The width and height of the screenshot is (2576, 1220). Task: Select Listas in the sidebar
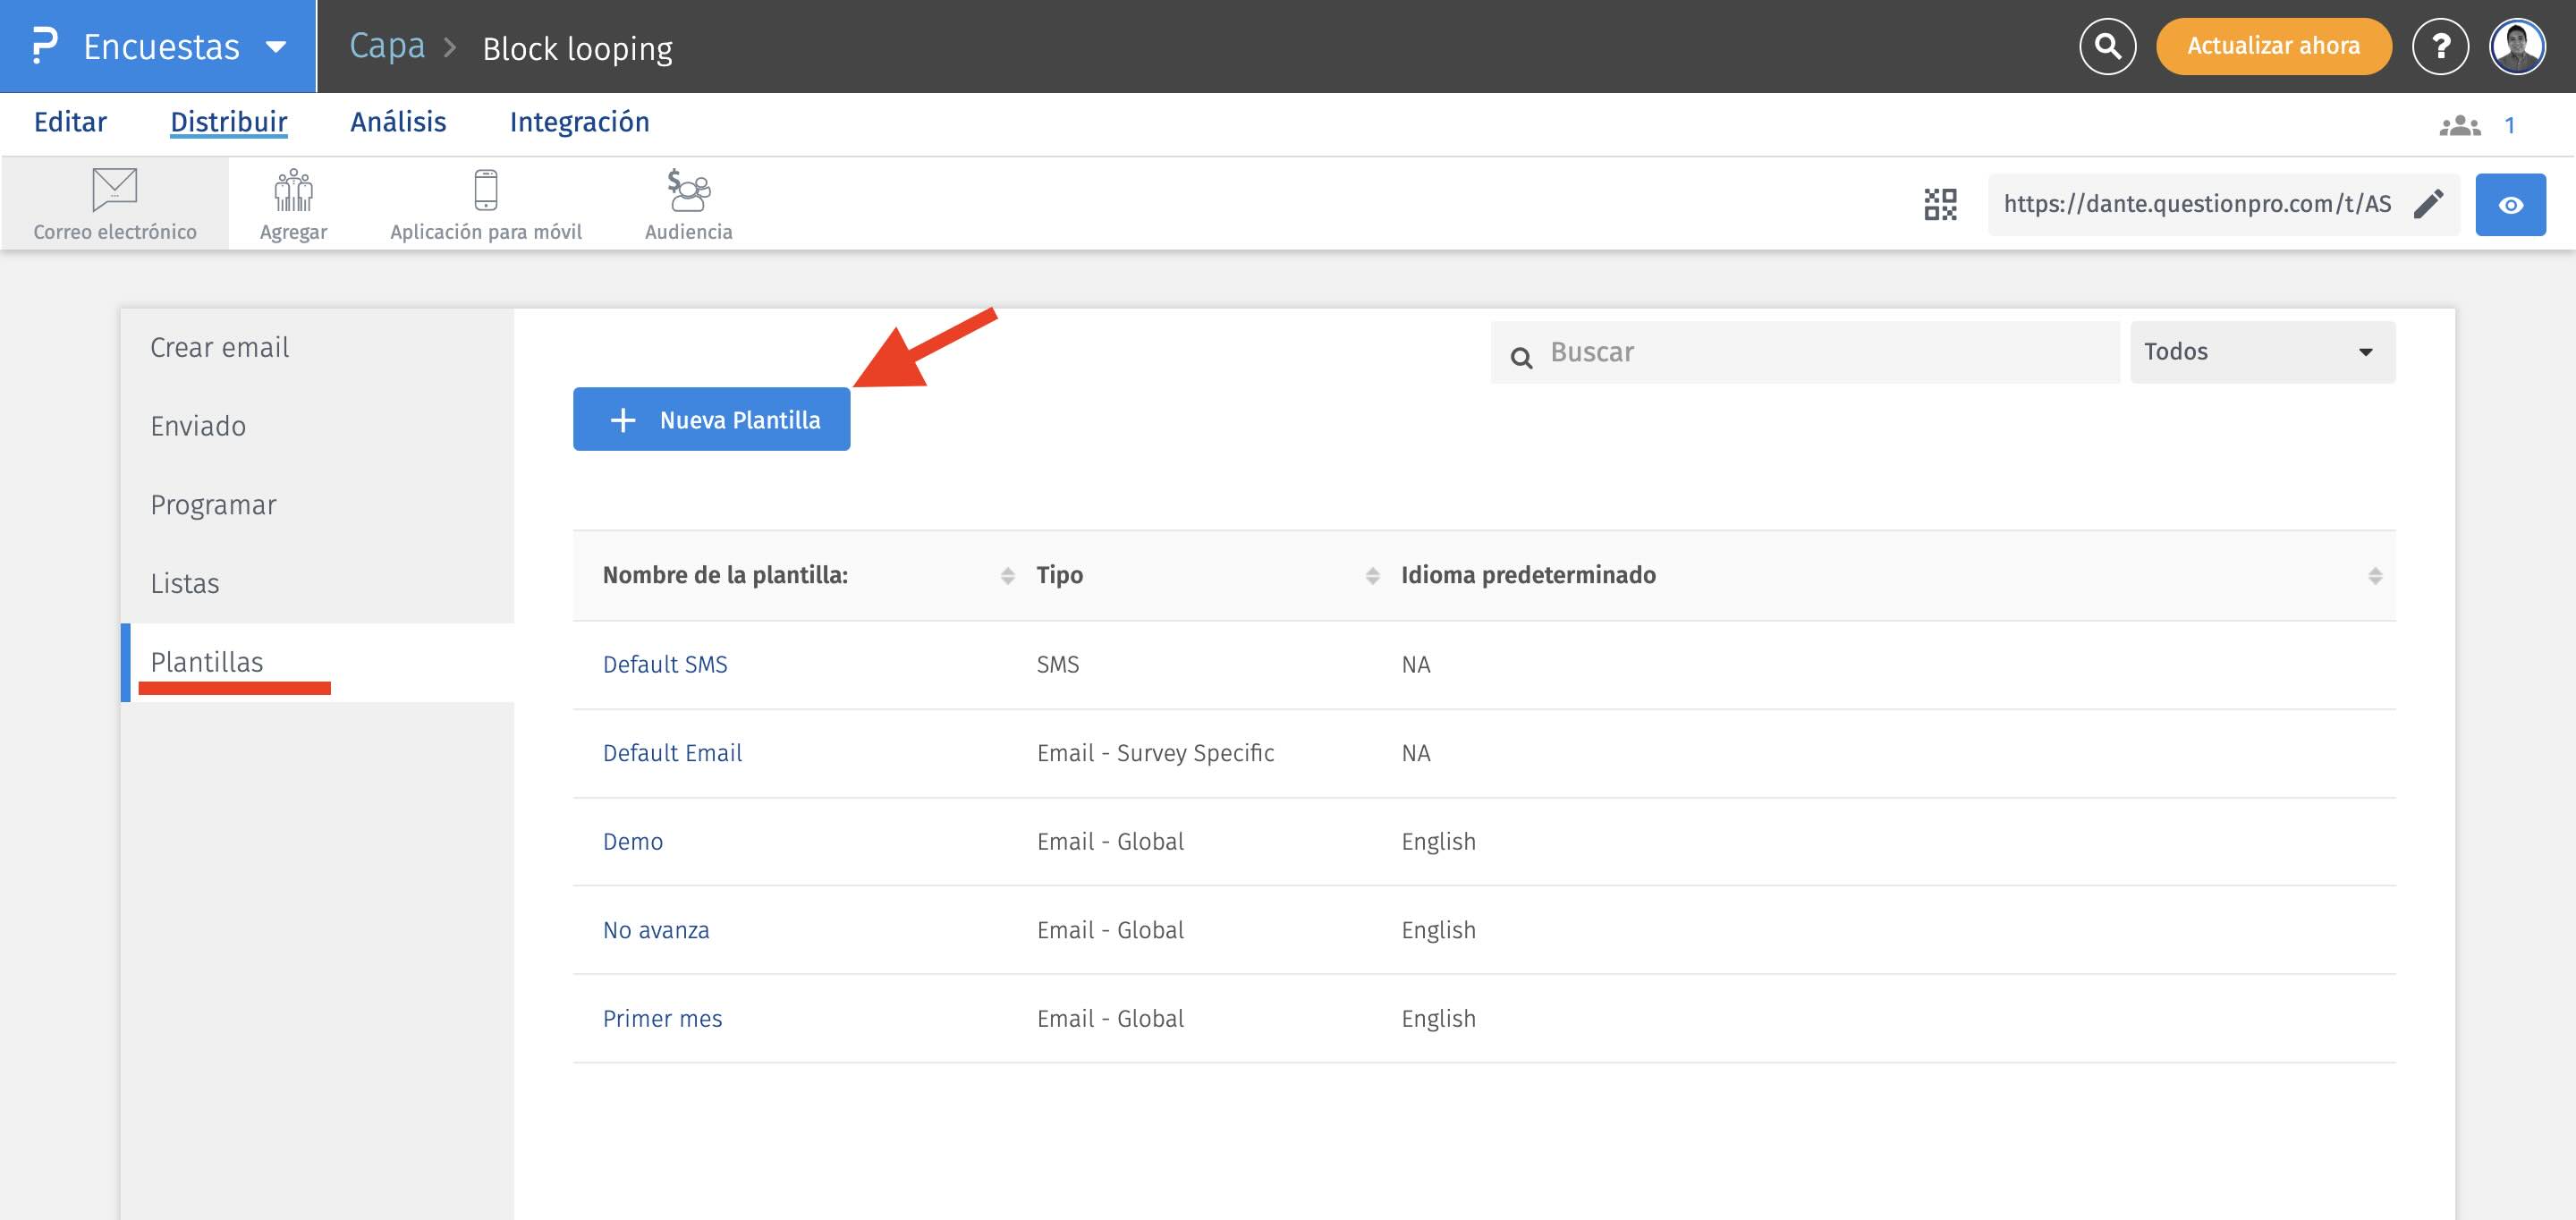[185, 583]
